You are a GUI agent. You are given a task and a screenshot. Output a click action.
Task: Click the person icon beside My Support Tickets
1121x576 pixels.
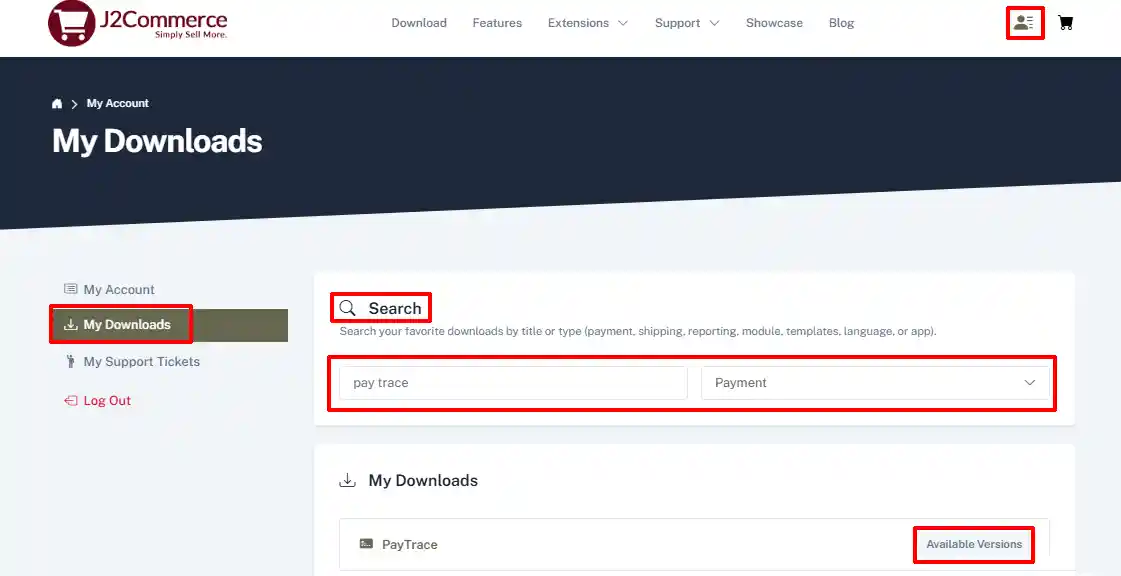click(70, 362)
